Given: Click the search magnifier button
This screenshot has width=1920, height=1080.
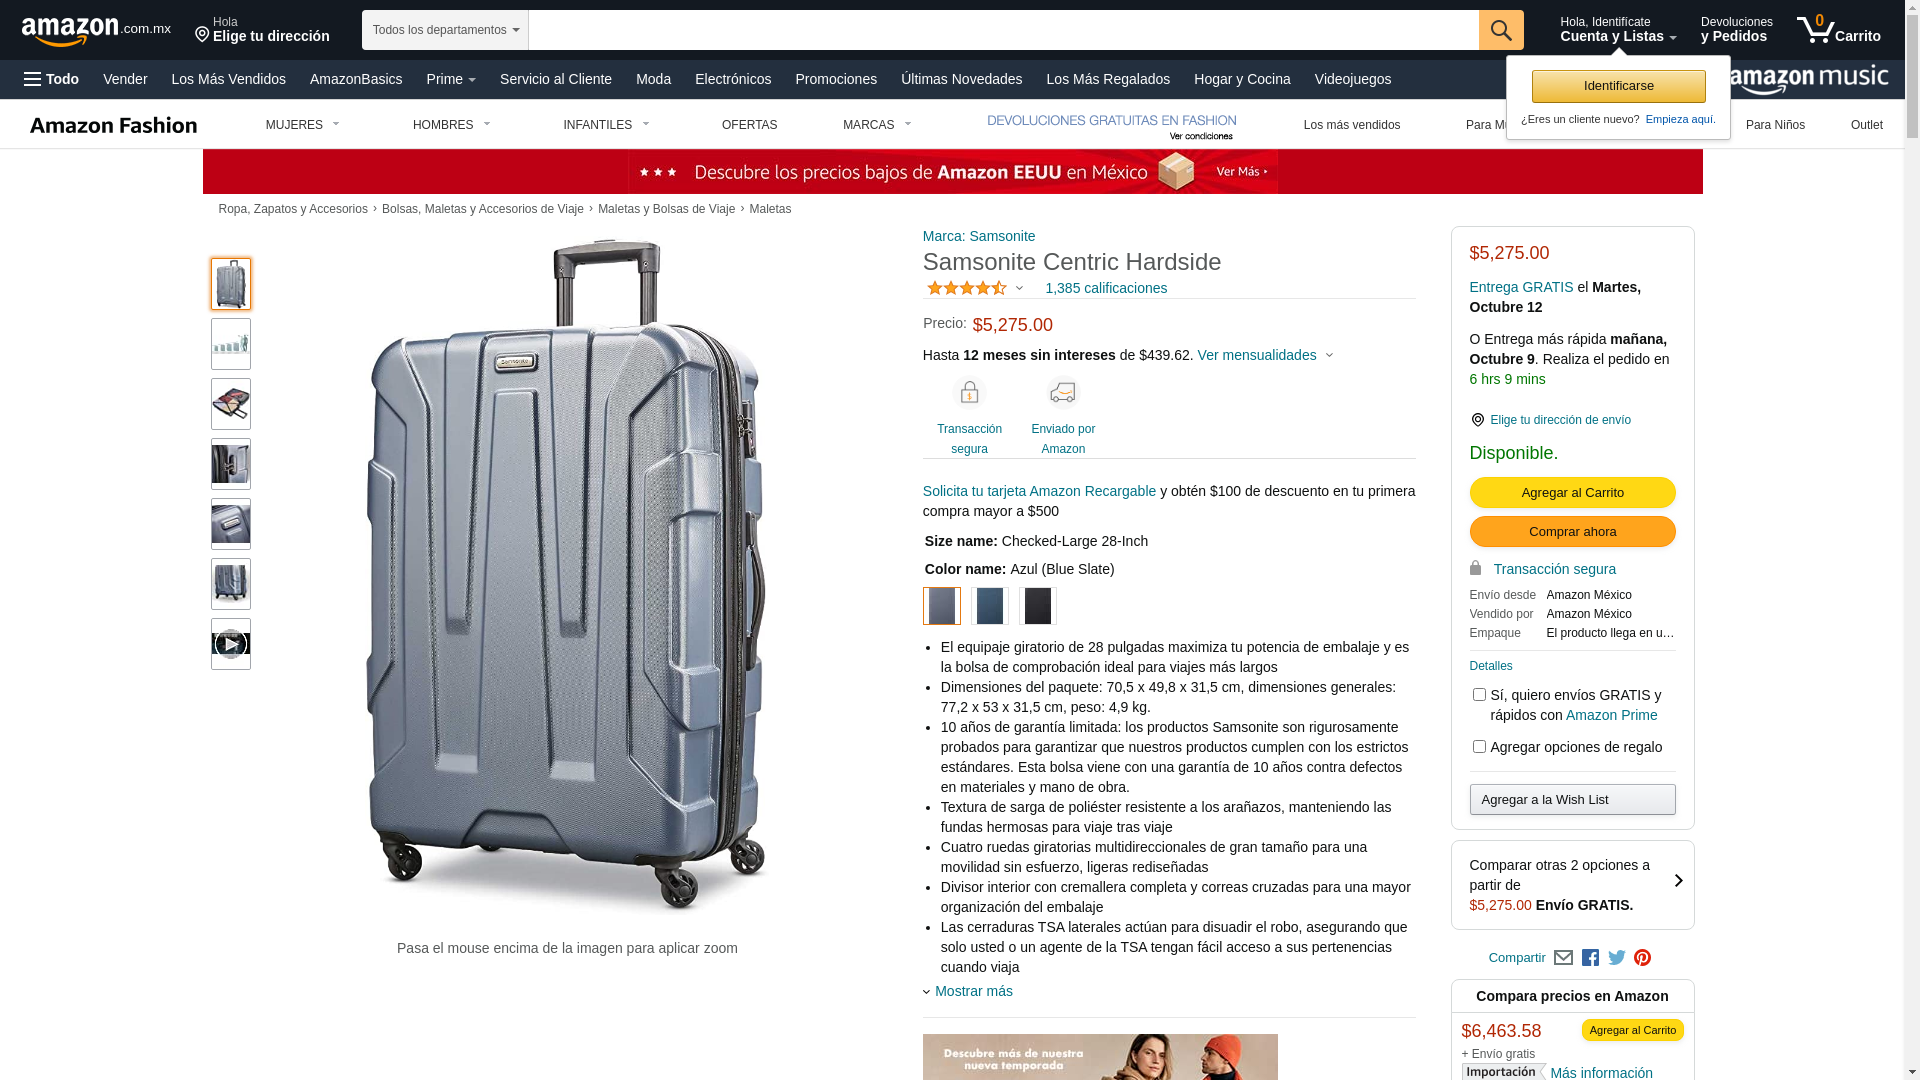Looking at the screenshot, I should coord(1500,30).
